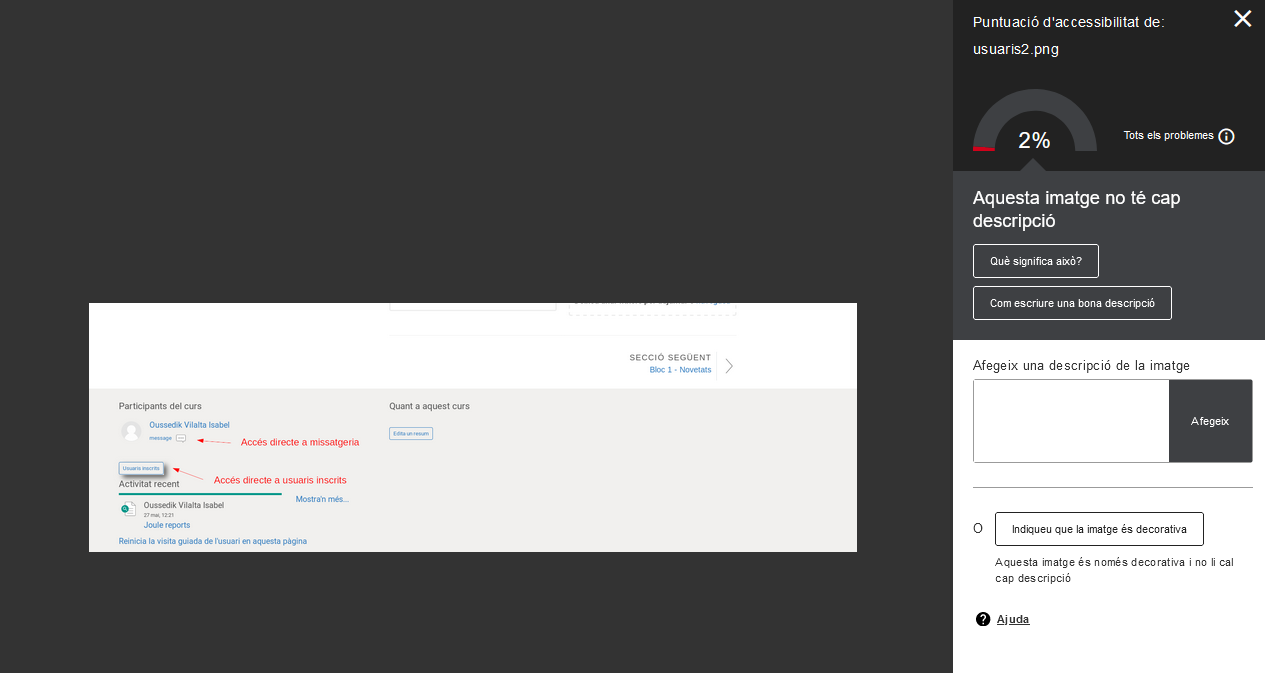1265x673 pixels.
Task: Click the Reinicia la visita guiada link
Action: click(x=213, y=541)
